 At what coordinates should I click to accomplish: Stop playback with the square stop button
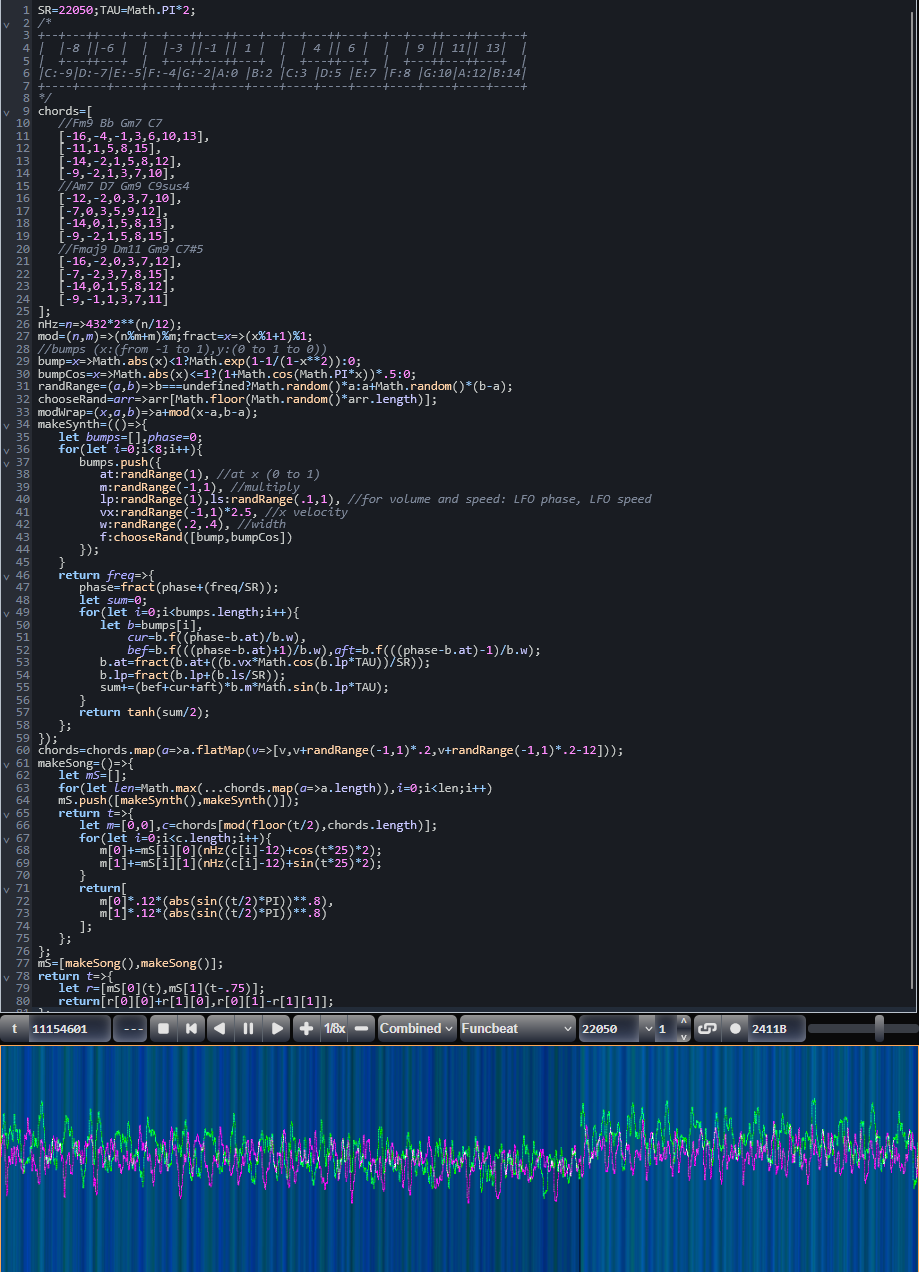163,1028
